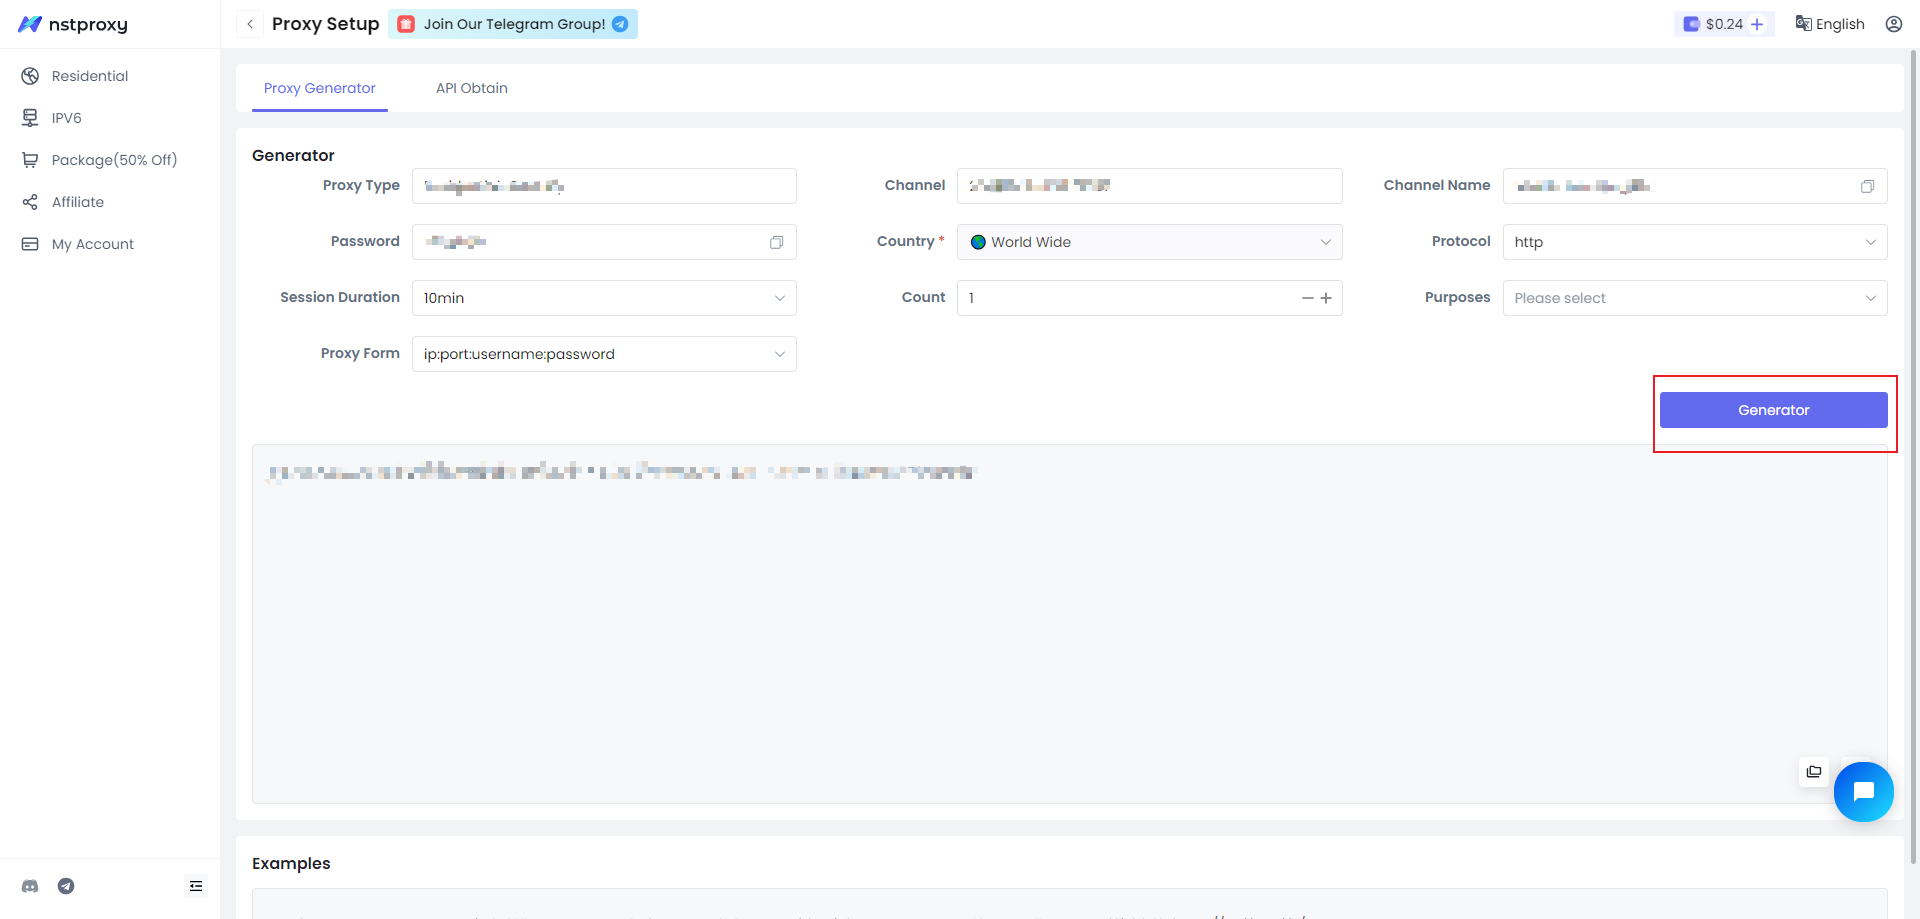This screenshot has height=919, width=1920.
Task: Open the user account profile icon
Action: [x=1894, y=24]
